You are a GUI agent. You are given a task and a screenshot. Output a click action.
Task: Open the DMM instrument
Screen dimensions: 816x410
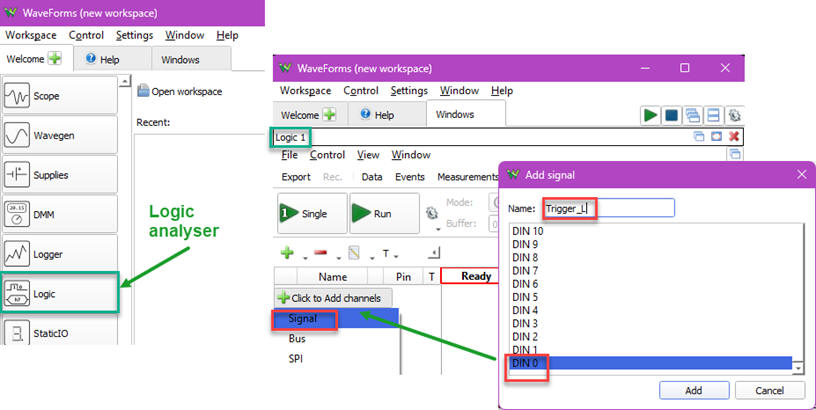pyautogui.click(x=59, y=214)
